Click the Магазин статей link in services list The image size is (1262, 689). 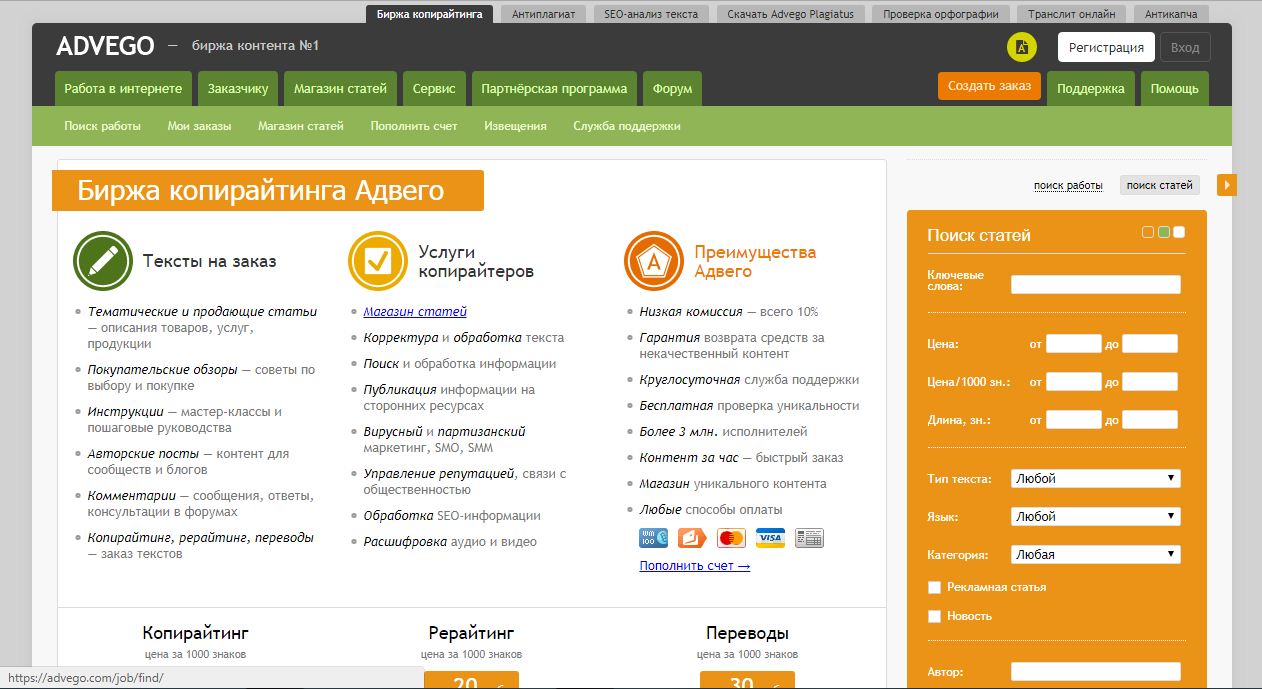click(x=415, y=312)
